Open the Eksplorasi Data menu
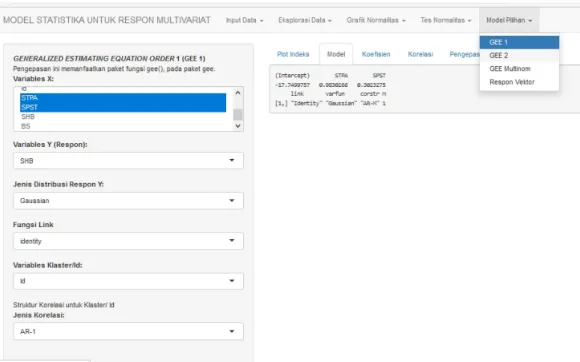The height and width of the screenshot is (362, 580). [x=305, y=20]
